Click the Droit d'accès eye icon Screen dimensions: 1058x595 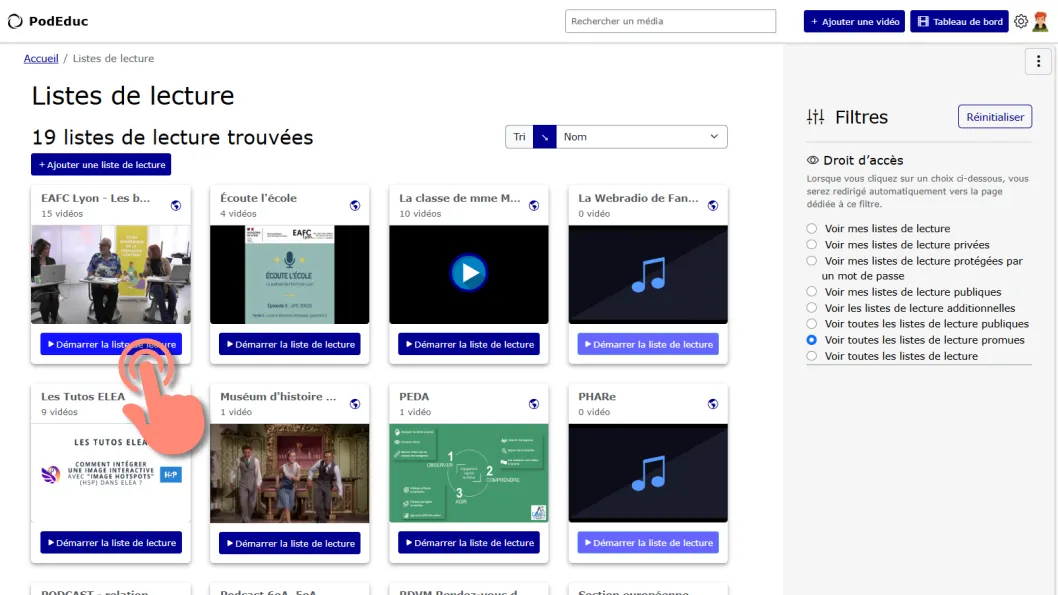pyautogui.click(x=812, y=160)
